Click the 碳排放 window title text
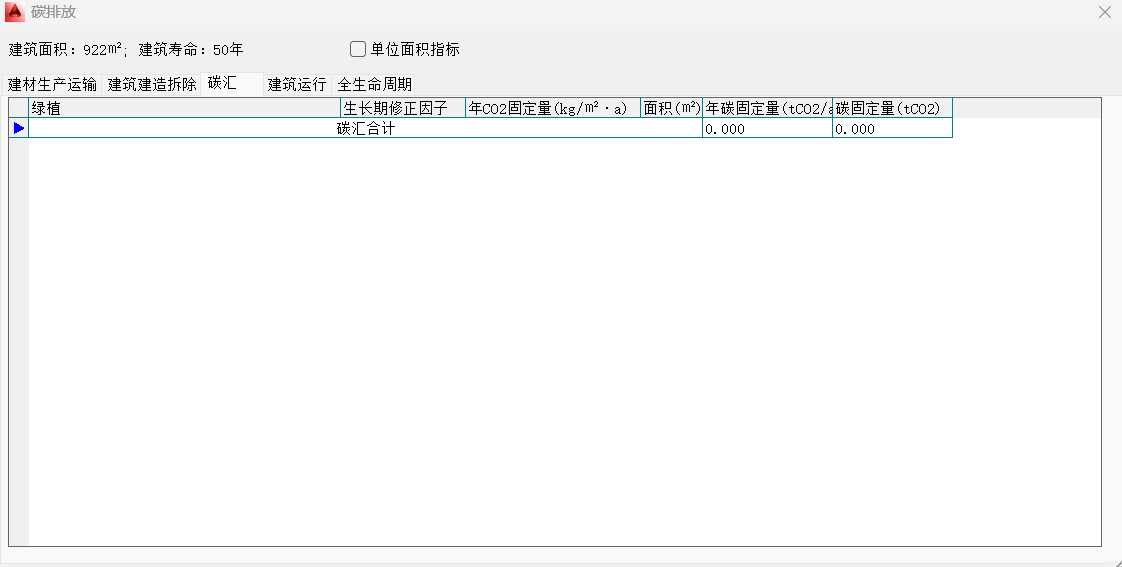Image resolution: width=1122 pixels, height=567 pixels. click(x=54, y=13)
